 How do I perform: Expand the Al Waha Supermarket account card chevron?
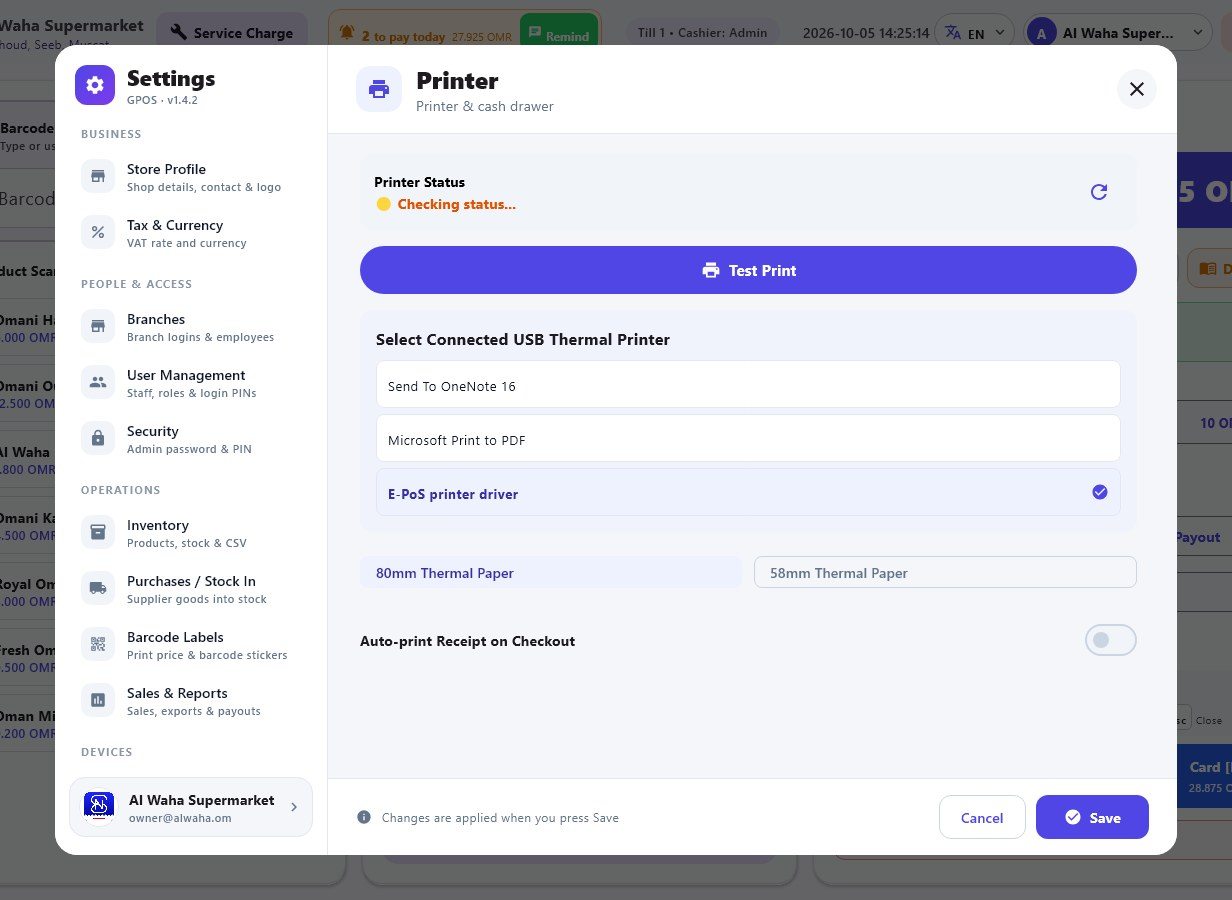[x=294, y=807]
